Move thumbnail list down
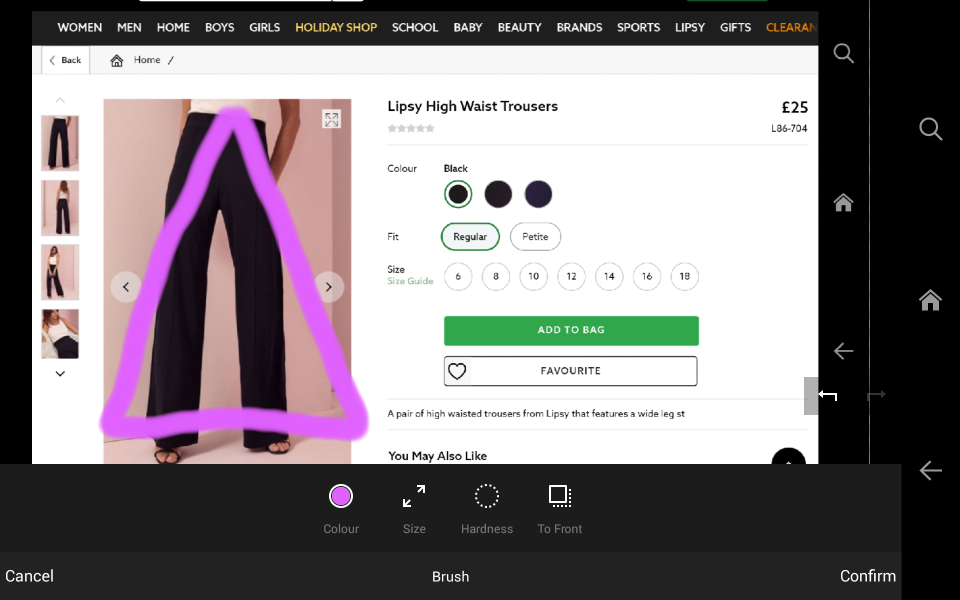The height and width of the screenshot is (600, 960). coord(60,373)
